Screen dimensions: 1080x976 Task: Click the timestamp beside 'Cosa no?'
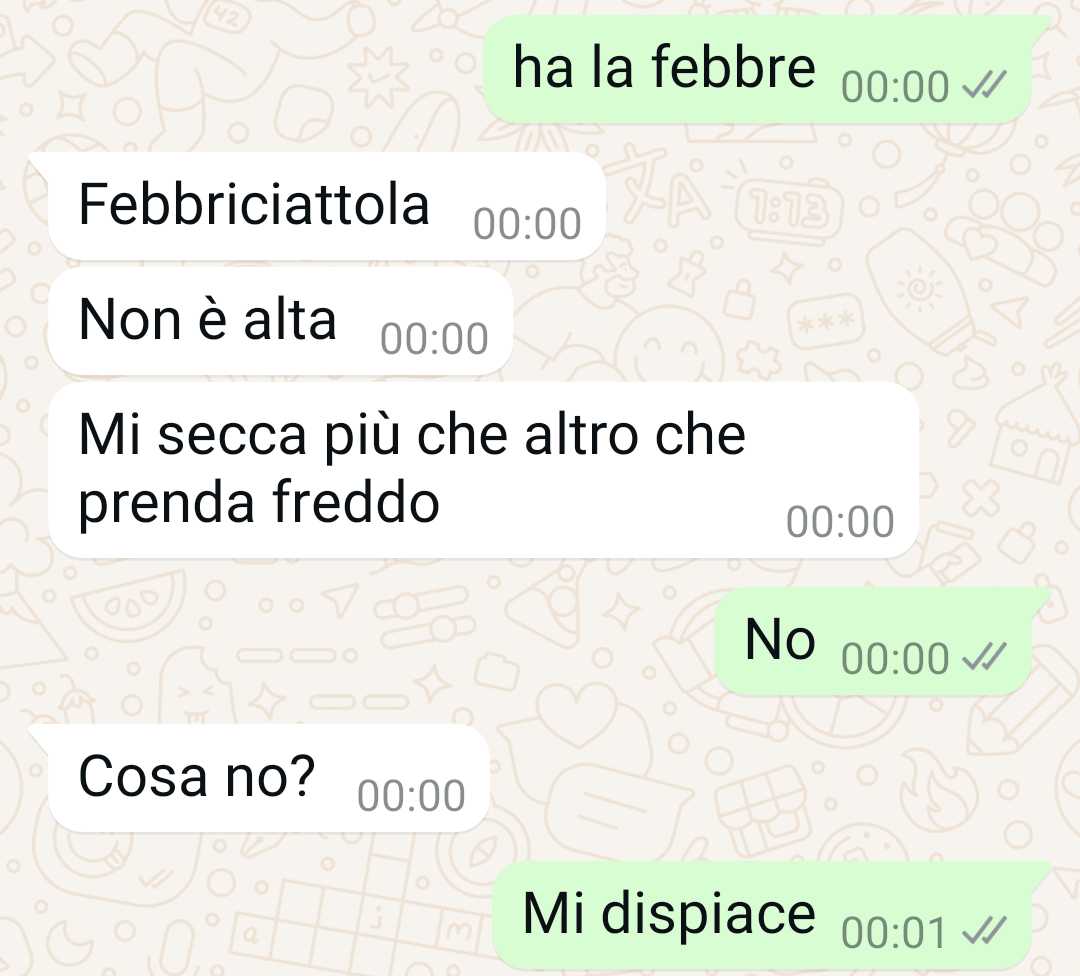point(411,796)
